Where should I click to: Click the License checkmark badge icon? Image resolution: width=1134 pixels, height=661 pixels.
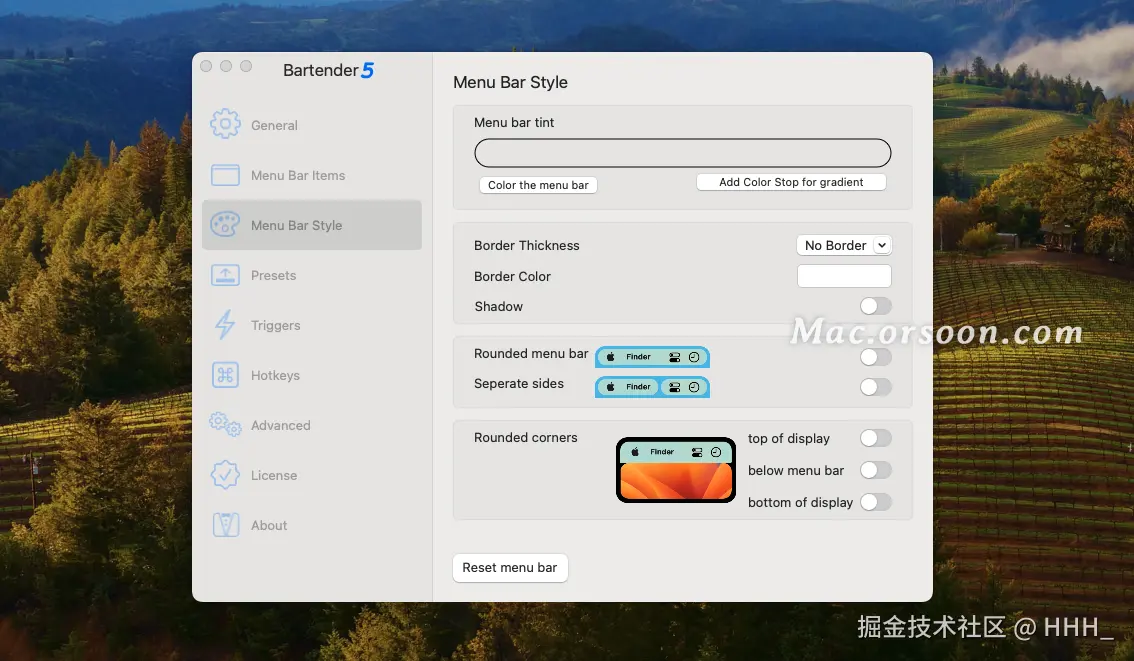(225, 475)
